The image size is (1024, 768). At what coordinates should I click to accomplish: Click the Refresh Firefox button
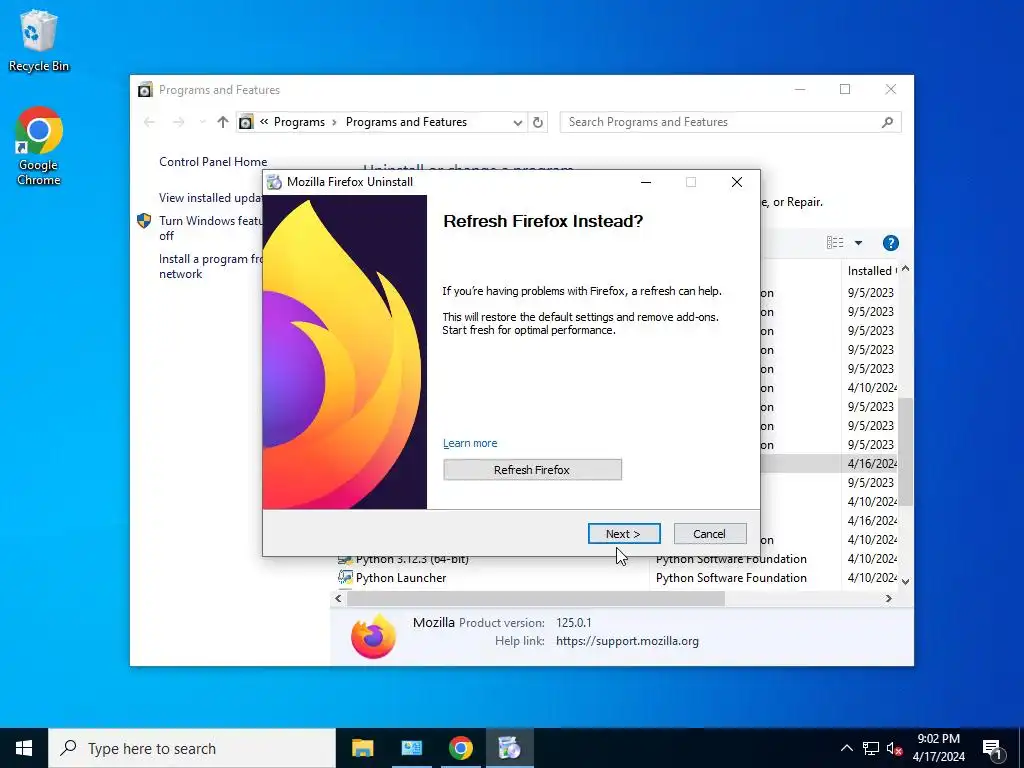pos(532,470)
